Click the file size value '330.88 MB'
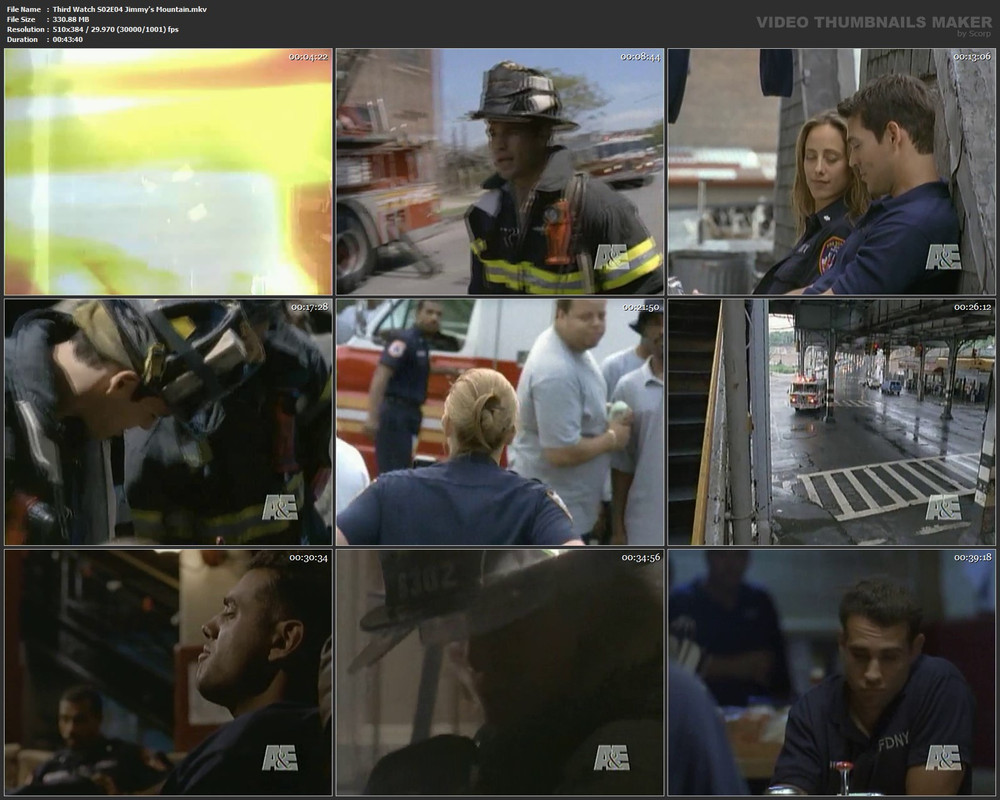Screen dimensions: 1000x800 pos(71,19)
